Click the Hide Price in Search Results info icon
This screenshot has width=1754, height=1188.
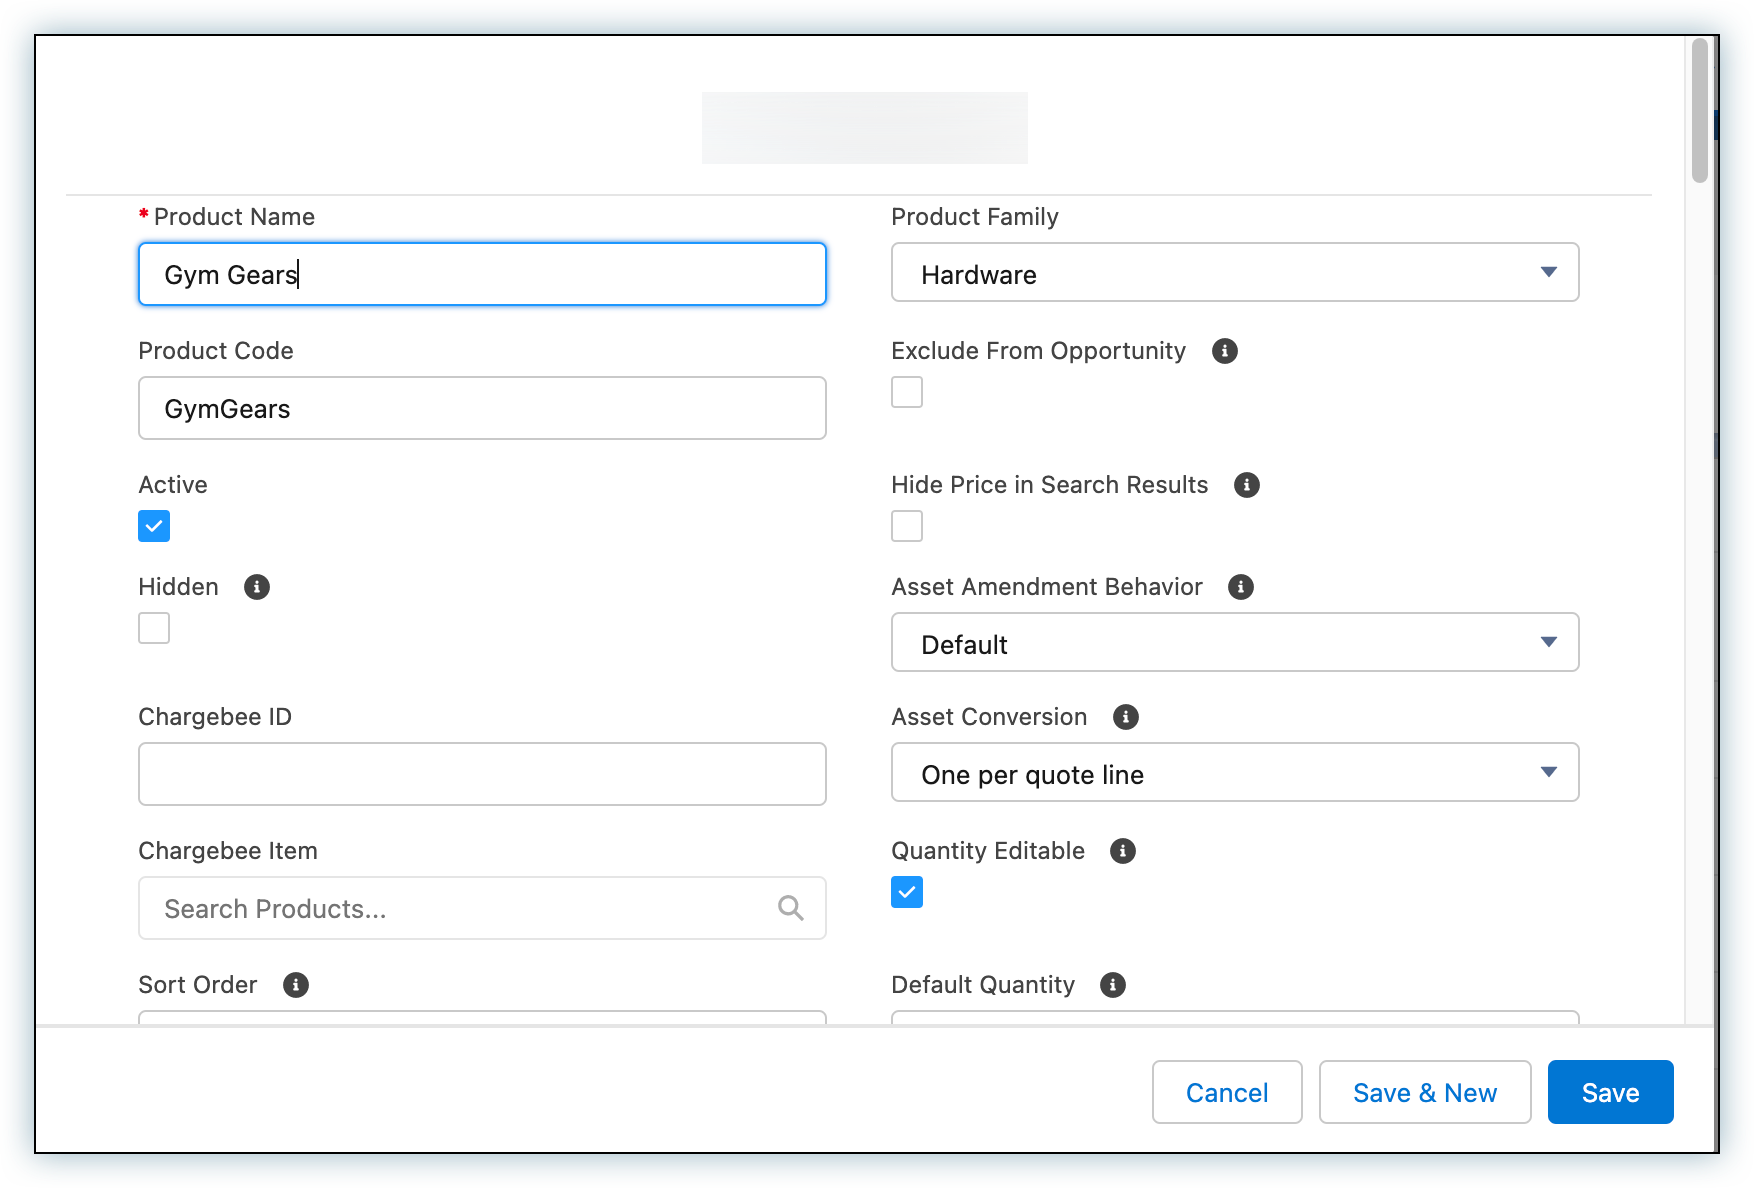click(1246, 485)
